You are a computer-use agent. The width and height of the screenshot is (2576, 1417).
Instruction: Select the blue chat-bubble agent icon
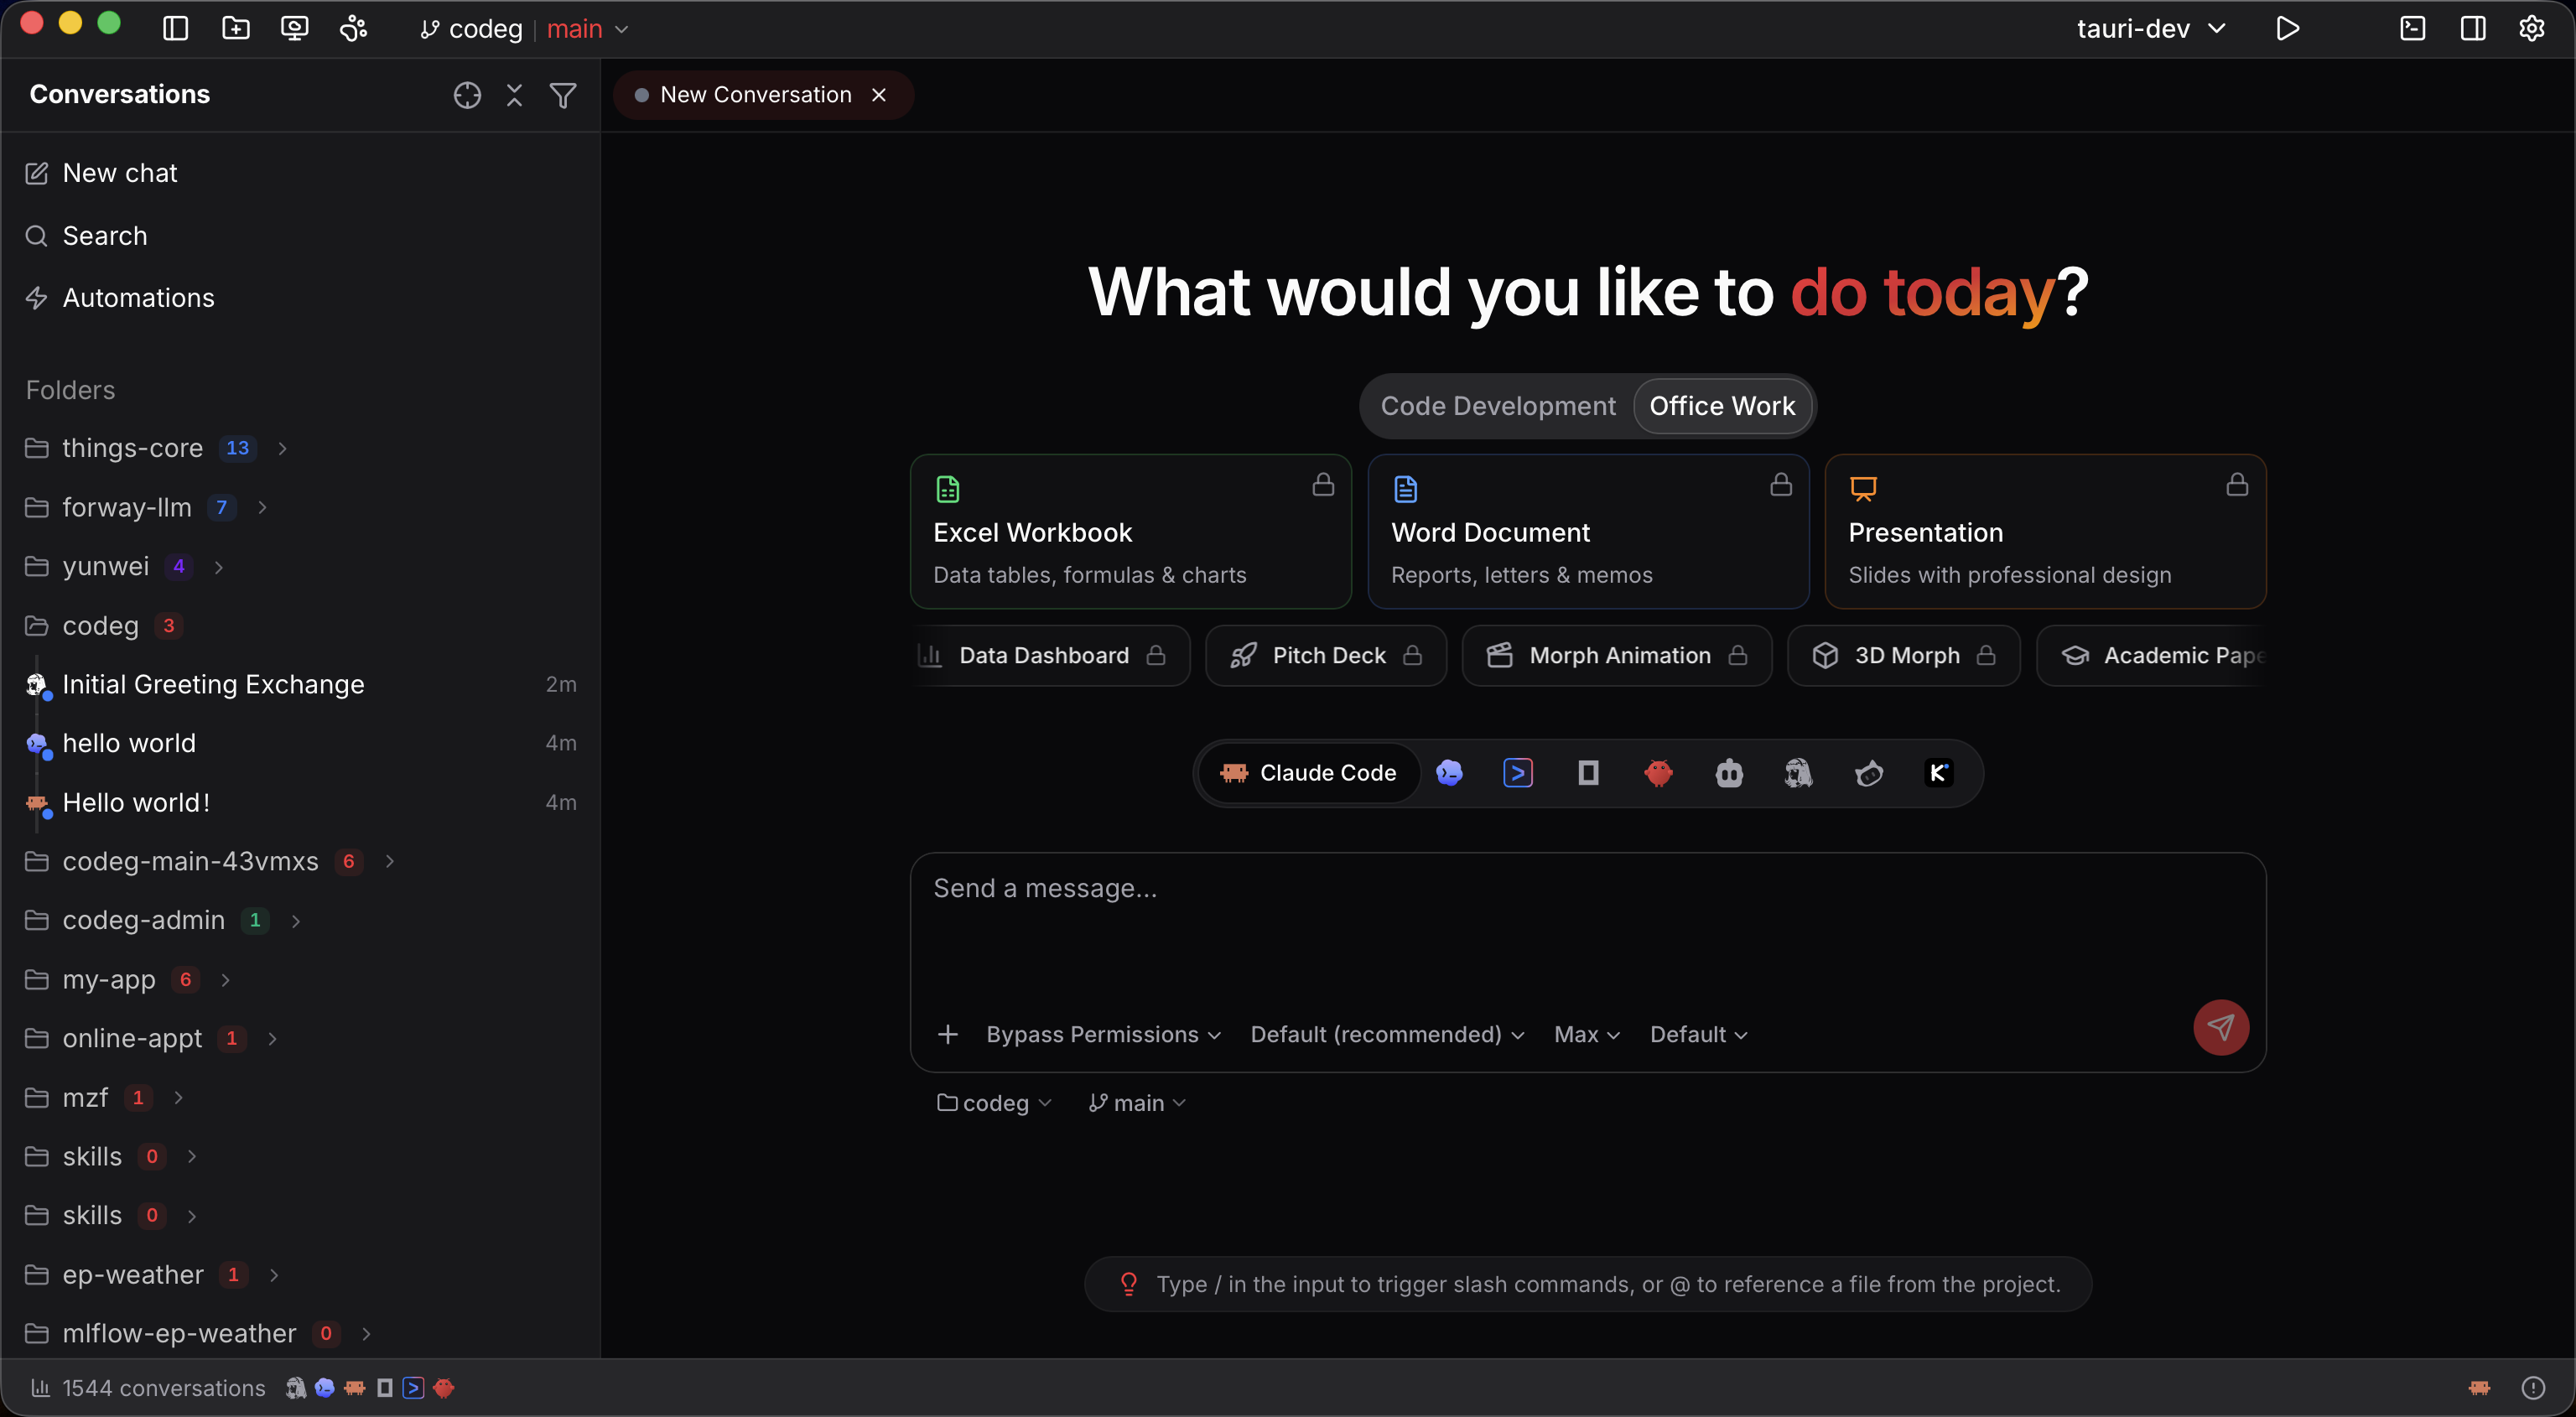tap(1449, 773)
